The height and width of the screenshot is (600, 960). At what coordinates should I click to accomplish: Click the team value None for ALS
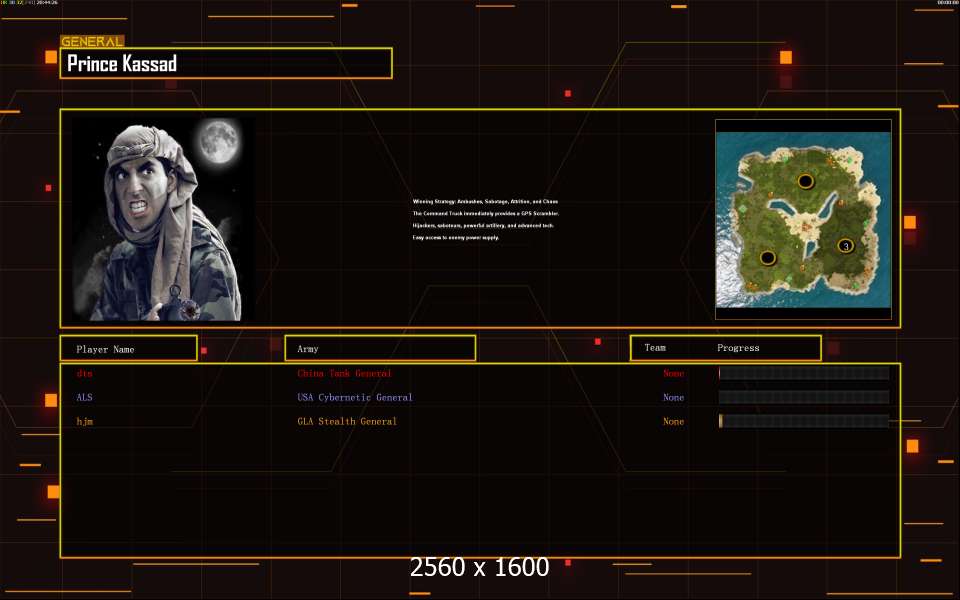(673, 397)
